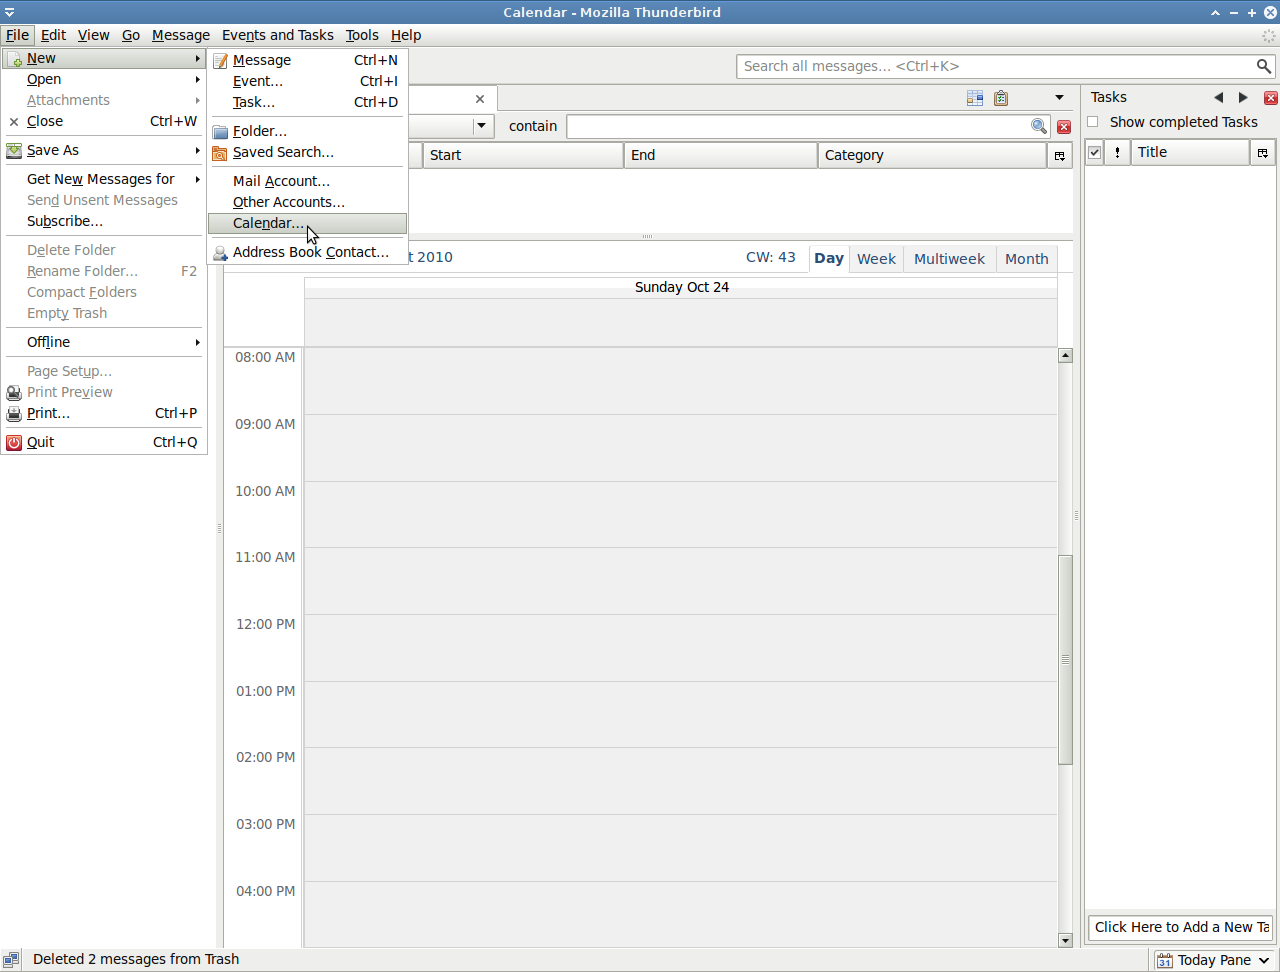Switch to the Calendar tab icon
The height and width of the screenshot is (972, 1280).
click(x=975, y=98)
